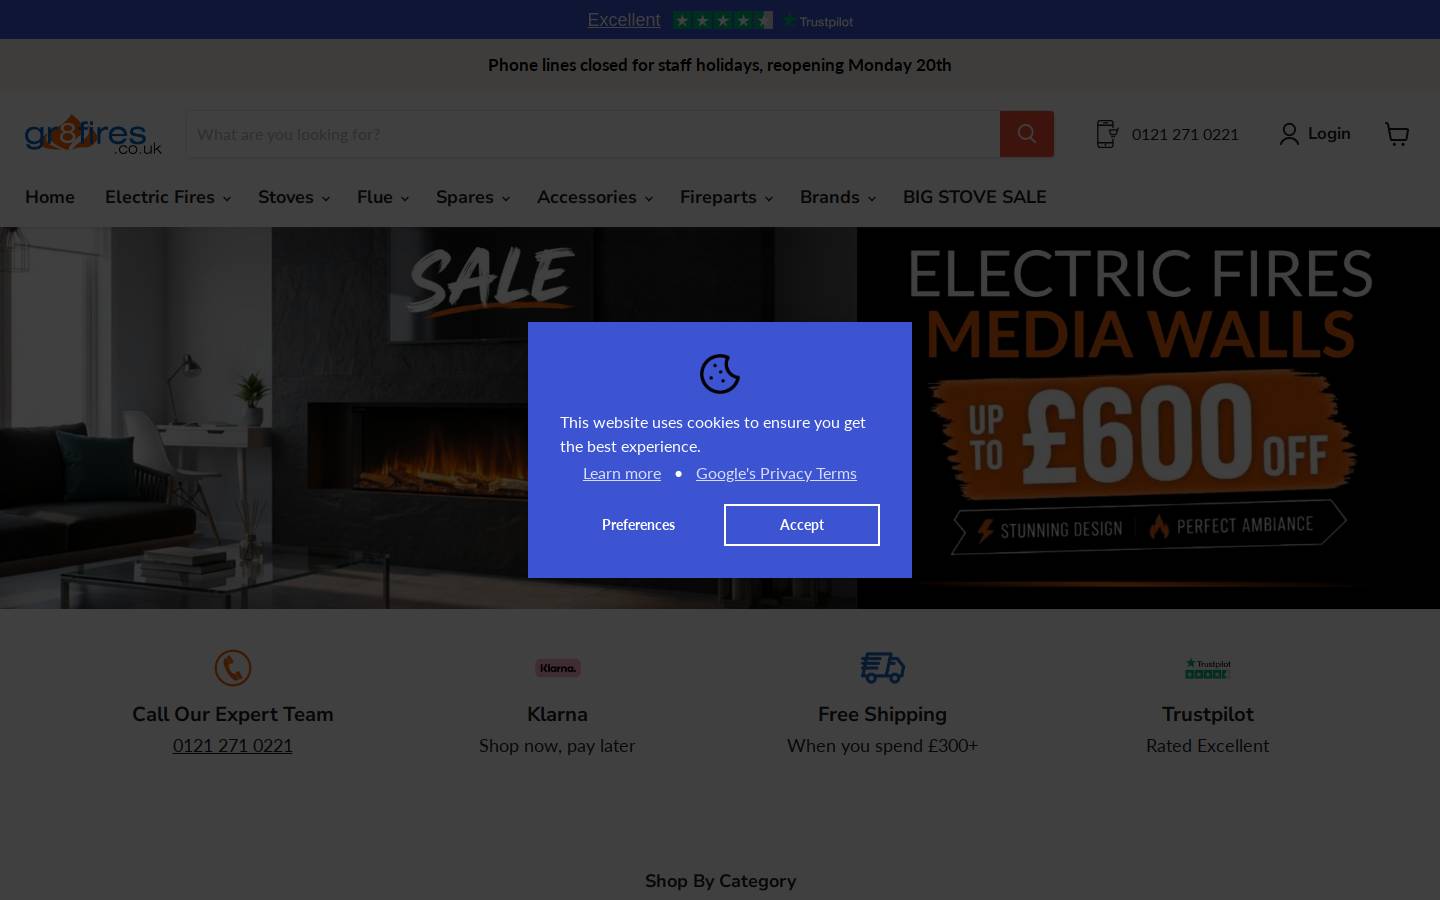Click the cookie icon in dialog

point(720,374)
